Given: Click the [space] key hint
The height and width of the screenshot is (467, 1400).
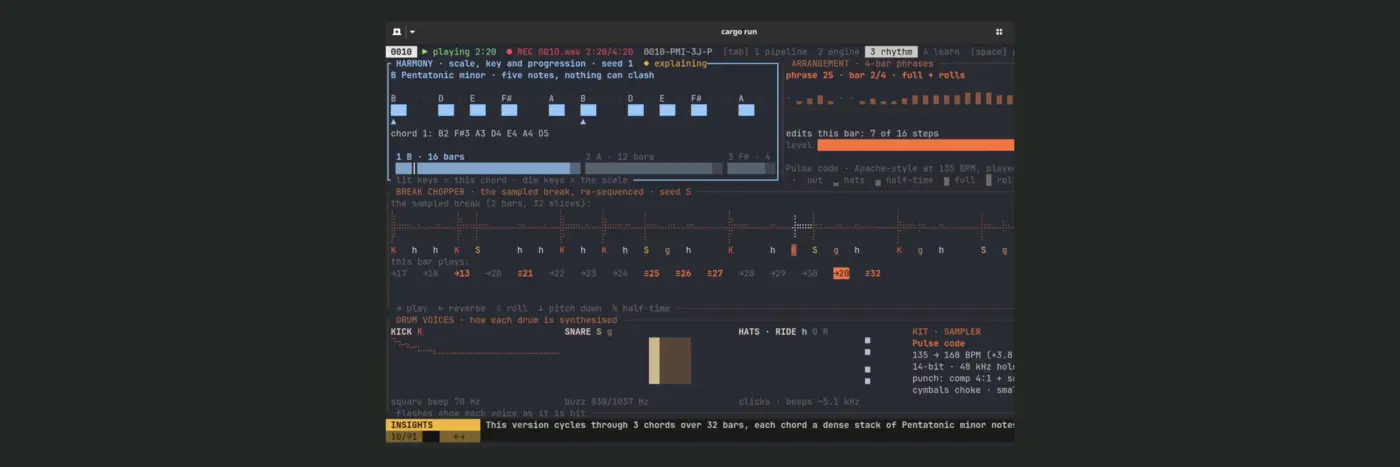Looking at the screenshot, I should point(989,51).
